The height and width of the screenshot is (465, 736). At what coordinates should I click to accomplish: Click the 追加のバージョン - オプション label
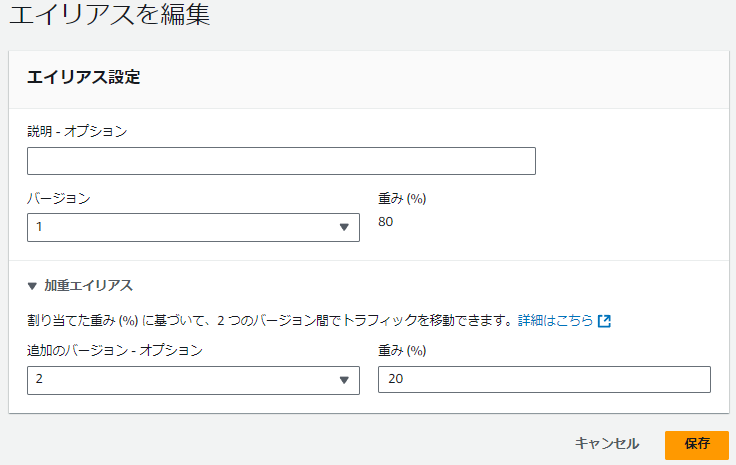click(x=115, y=351)
